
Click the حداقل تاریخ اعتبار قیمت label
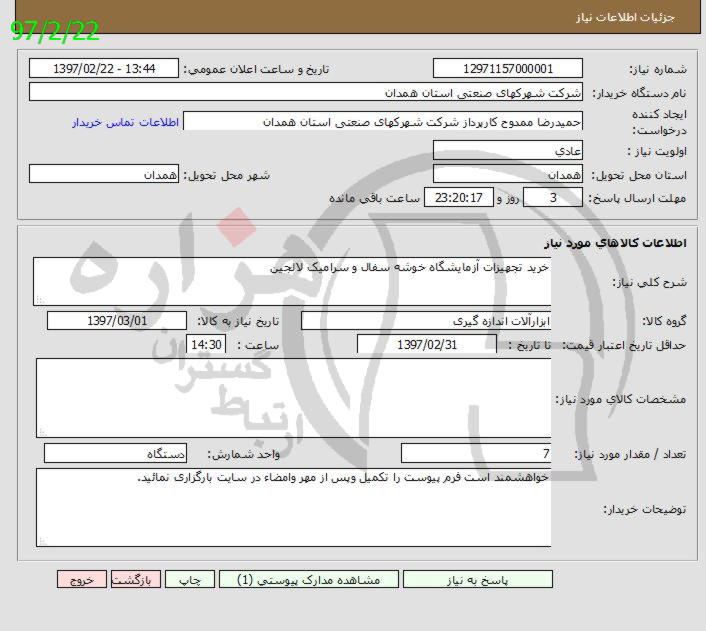(625, 345)
